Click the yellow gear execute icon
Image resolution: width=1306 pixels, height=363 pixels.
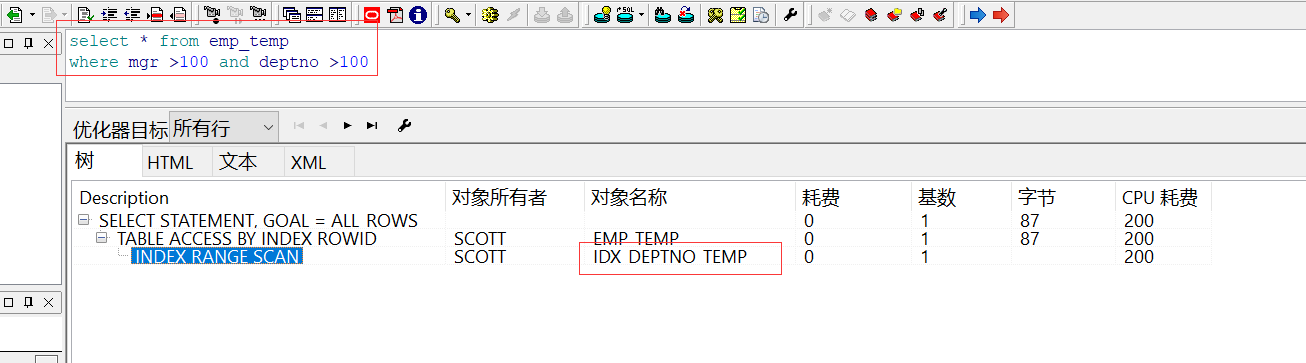tap(489, 15)
